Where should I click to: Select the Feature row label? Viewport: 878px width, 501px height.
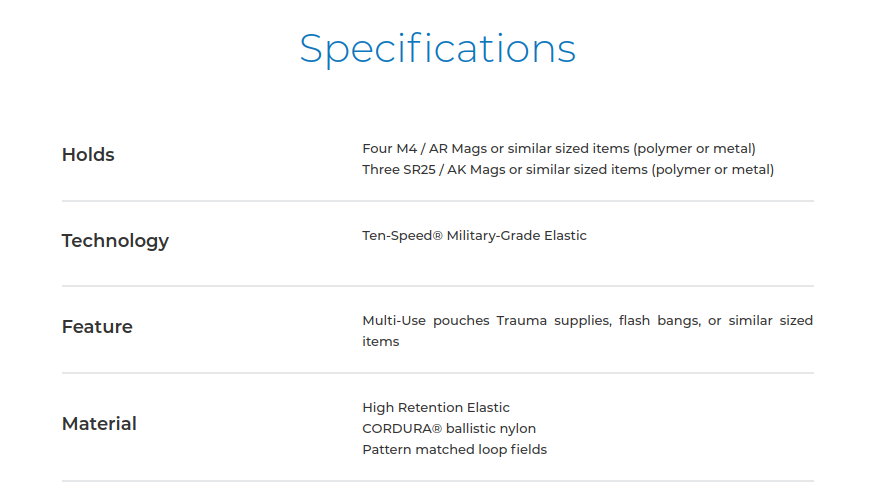[97, 327]
